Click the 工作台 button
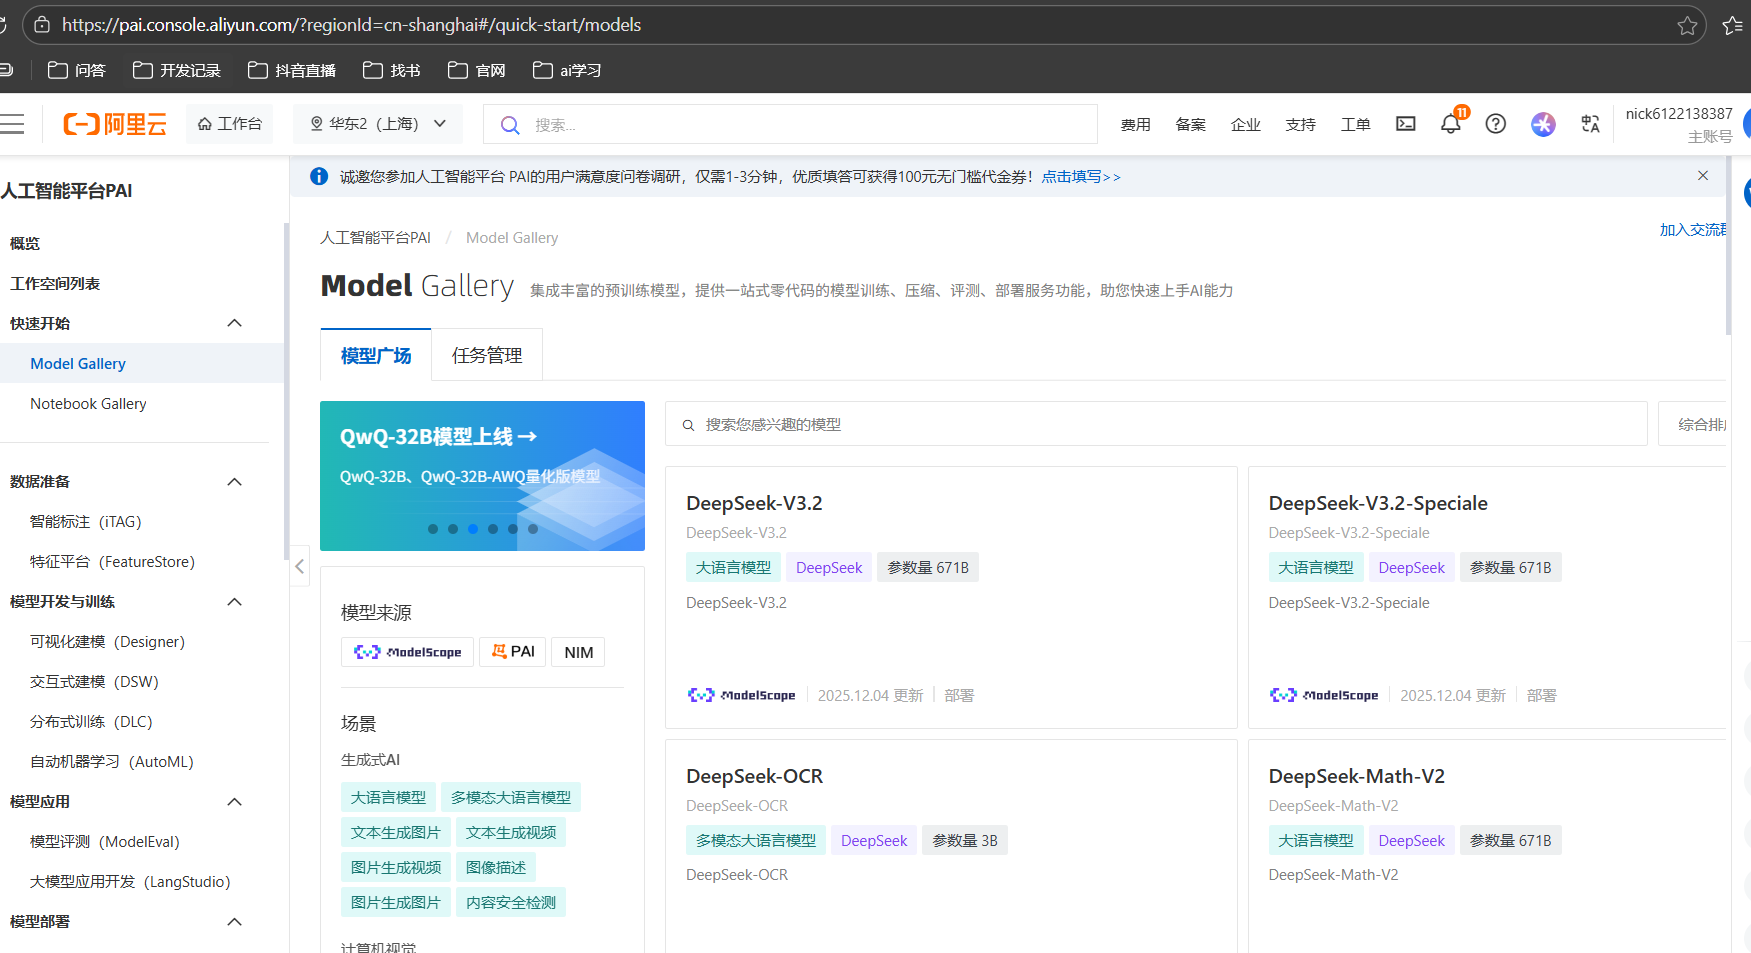The height and width of the screenshot is (953, 1751). click(x=229, y=124)
